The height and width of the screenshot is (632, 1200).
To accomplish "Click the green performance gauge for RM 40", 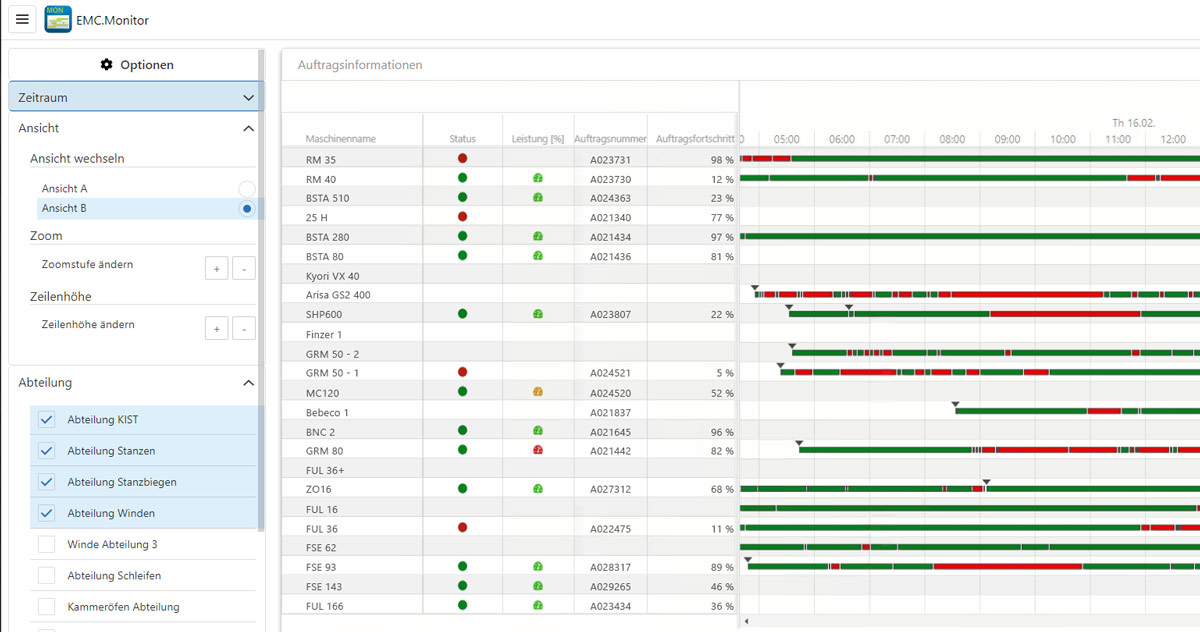I will (538, 178).
